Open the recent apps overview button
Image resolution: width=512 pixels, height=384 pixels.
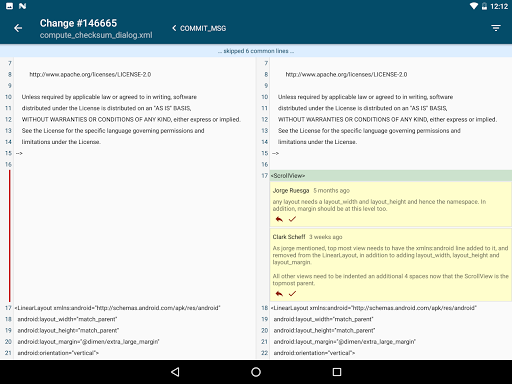[x=337, y=372]
